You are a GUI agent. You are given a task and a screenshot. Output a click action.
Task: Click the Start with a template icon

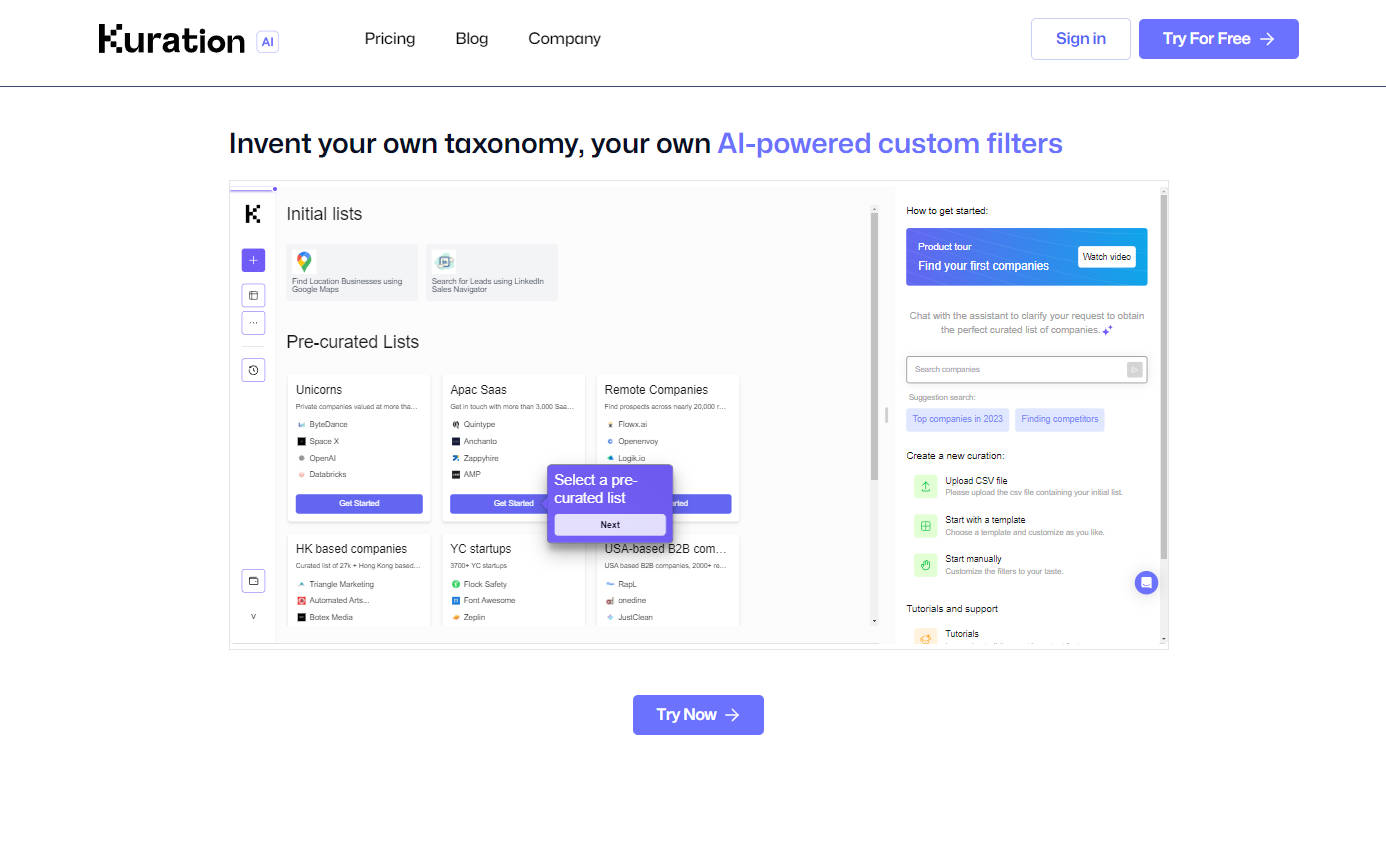tap(925, 525)
